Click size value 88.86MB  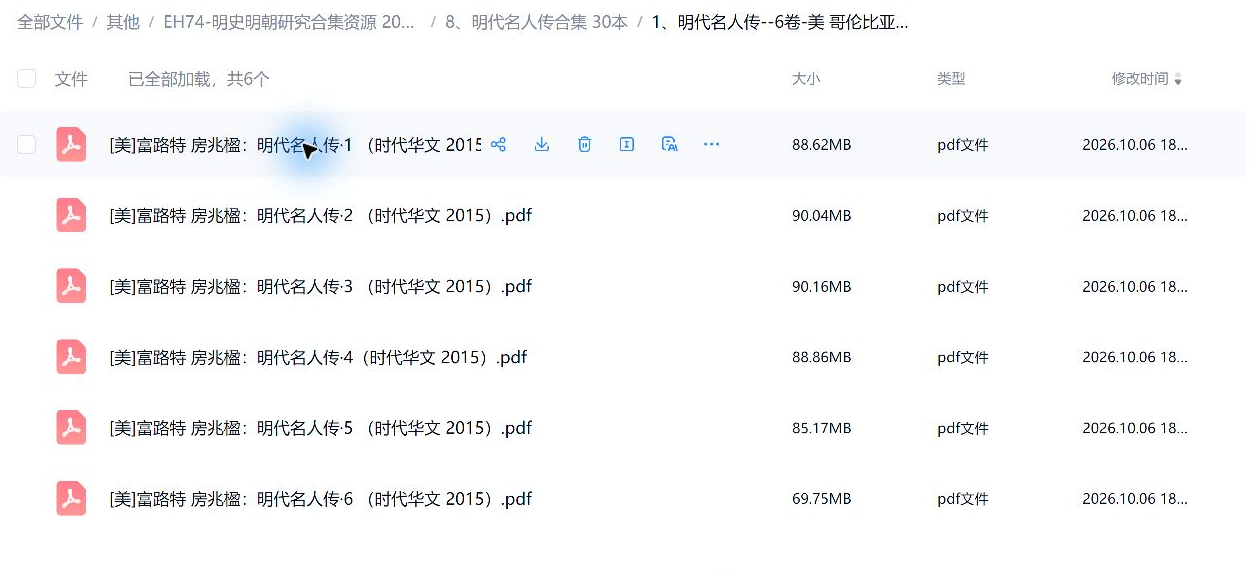coord(822,357)
